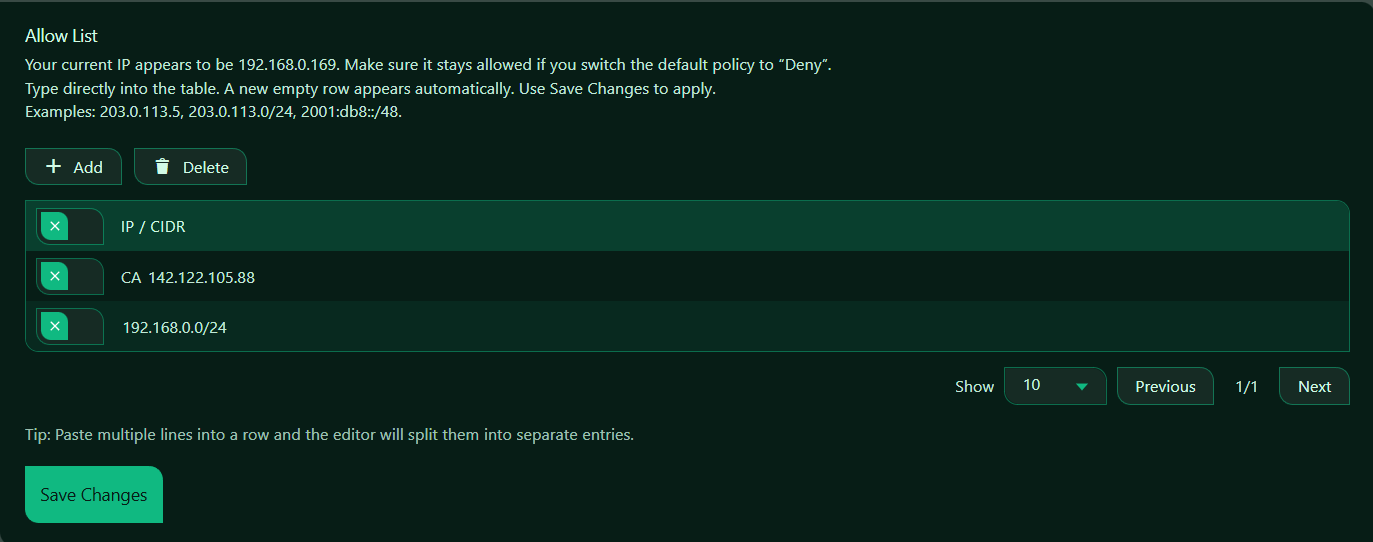Image resolution: width=1373 pixels, height=542 pixels.
Task: Edit the 142.122.105.88 address cell
Action: pos(201,277)
